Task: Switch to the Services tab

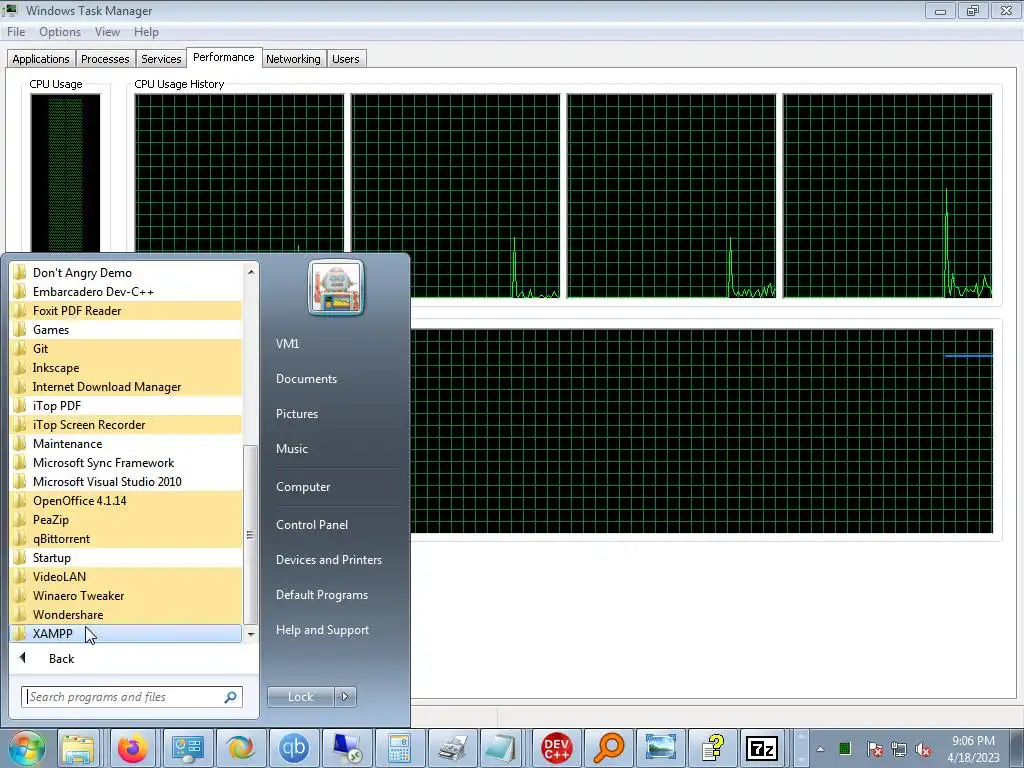Action: tap(161, 59)
